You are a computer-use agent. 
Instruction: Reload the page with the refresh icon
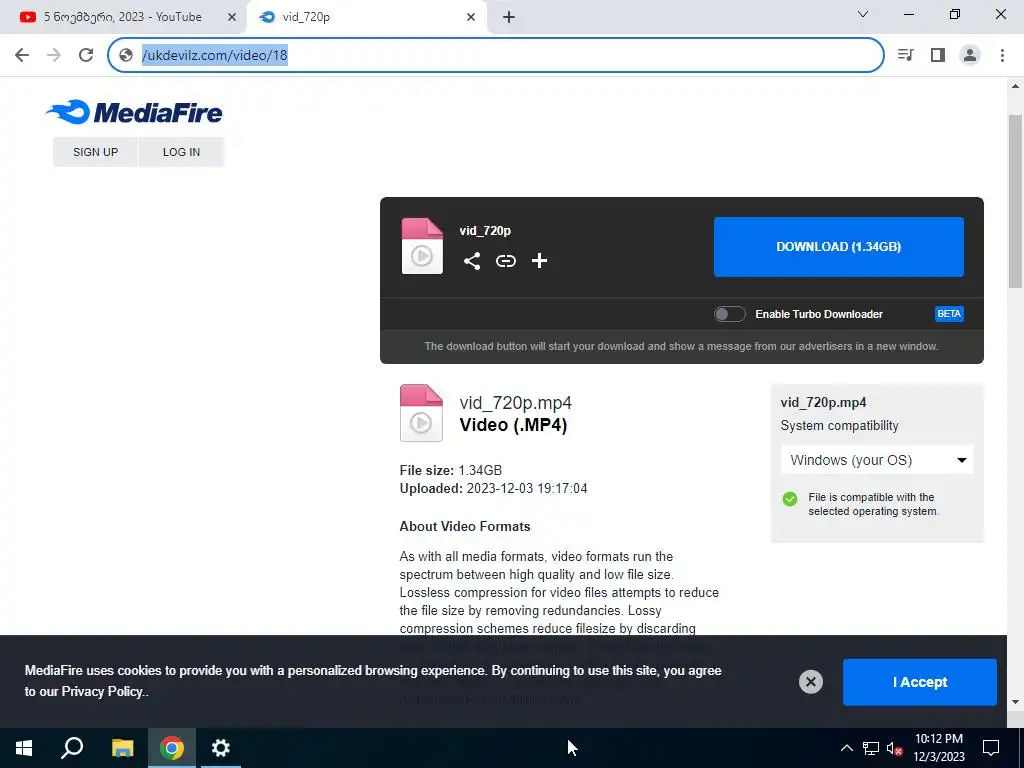click(86, 55)
